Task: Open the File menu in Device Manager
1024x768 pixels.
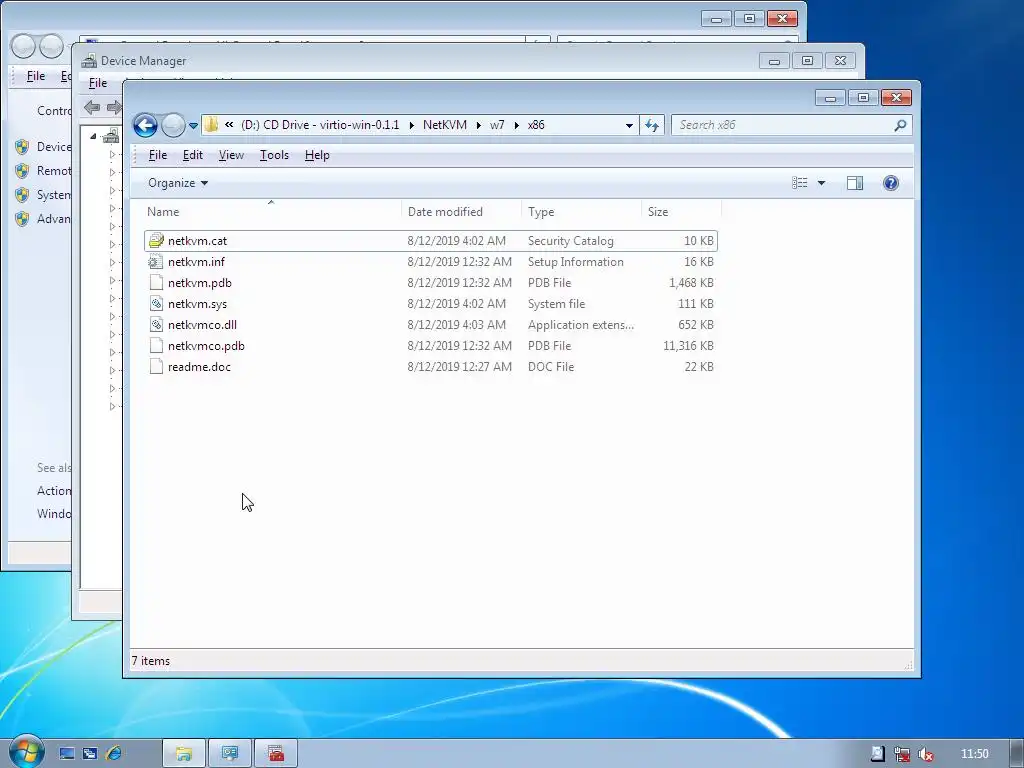Action: coord(98,83)
